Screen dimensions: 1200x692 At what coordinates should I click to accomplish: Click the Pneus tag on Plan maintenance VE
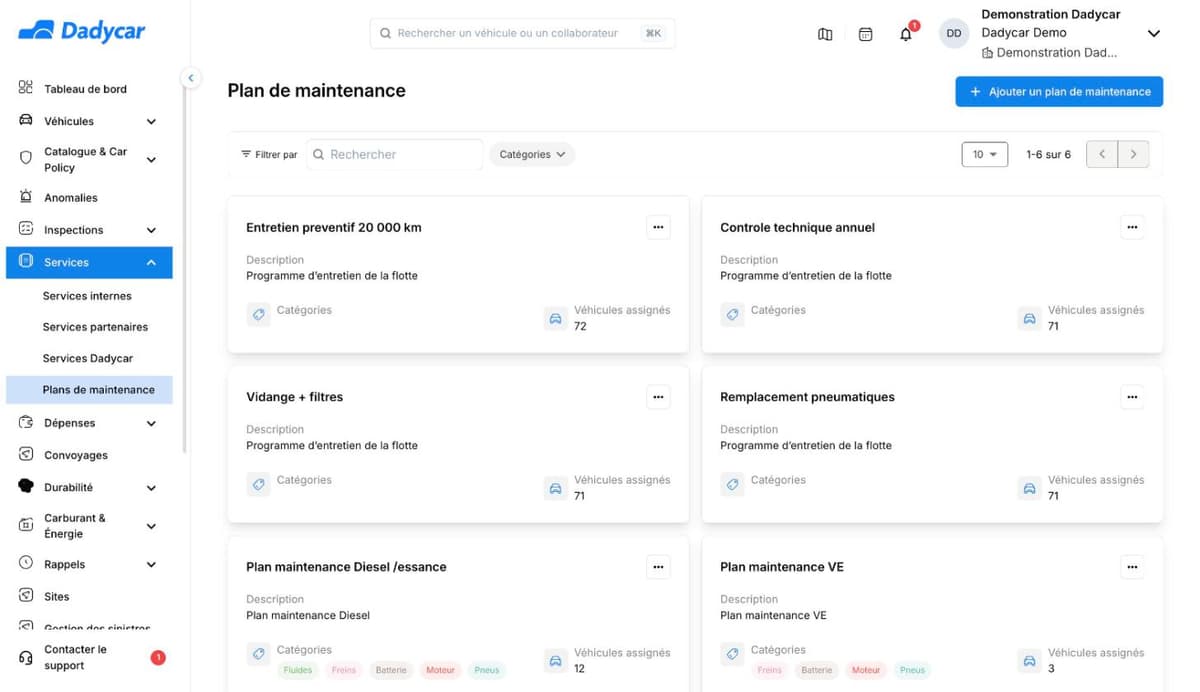tap(912, 670)
